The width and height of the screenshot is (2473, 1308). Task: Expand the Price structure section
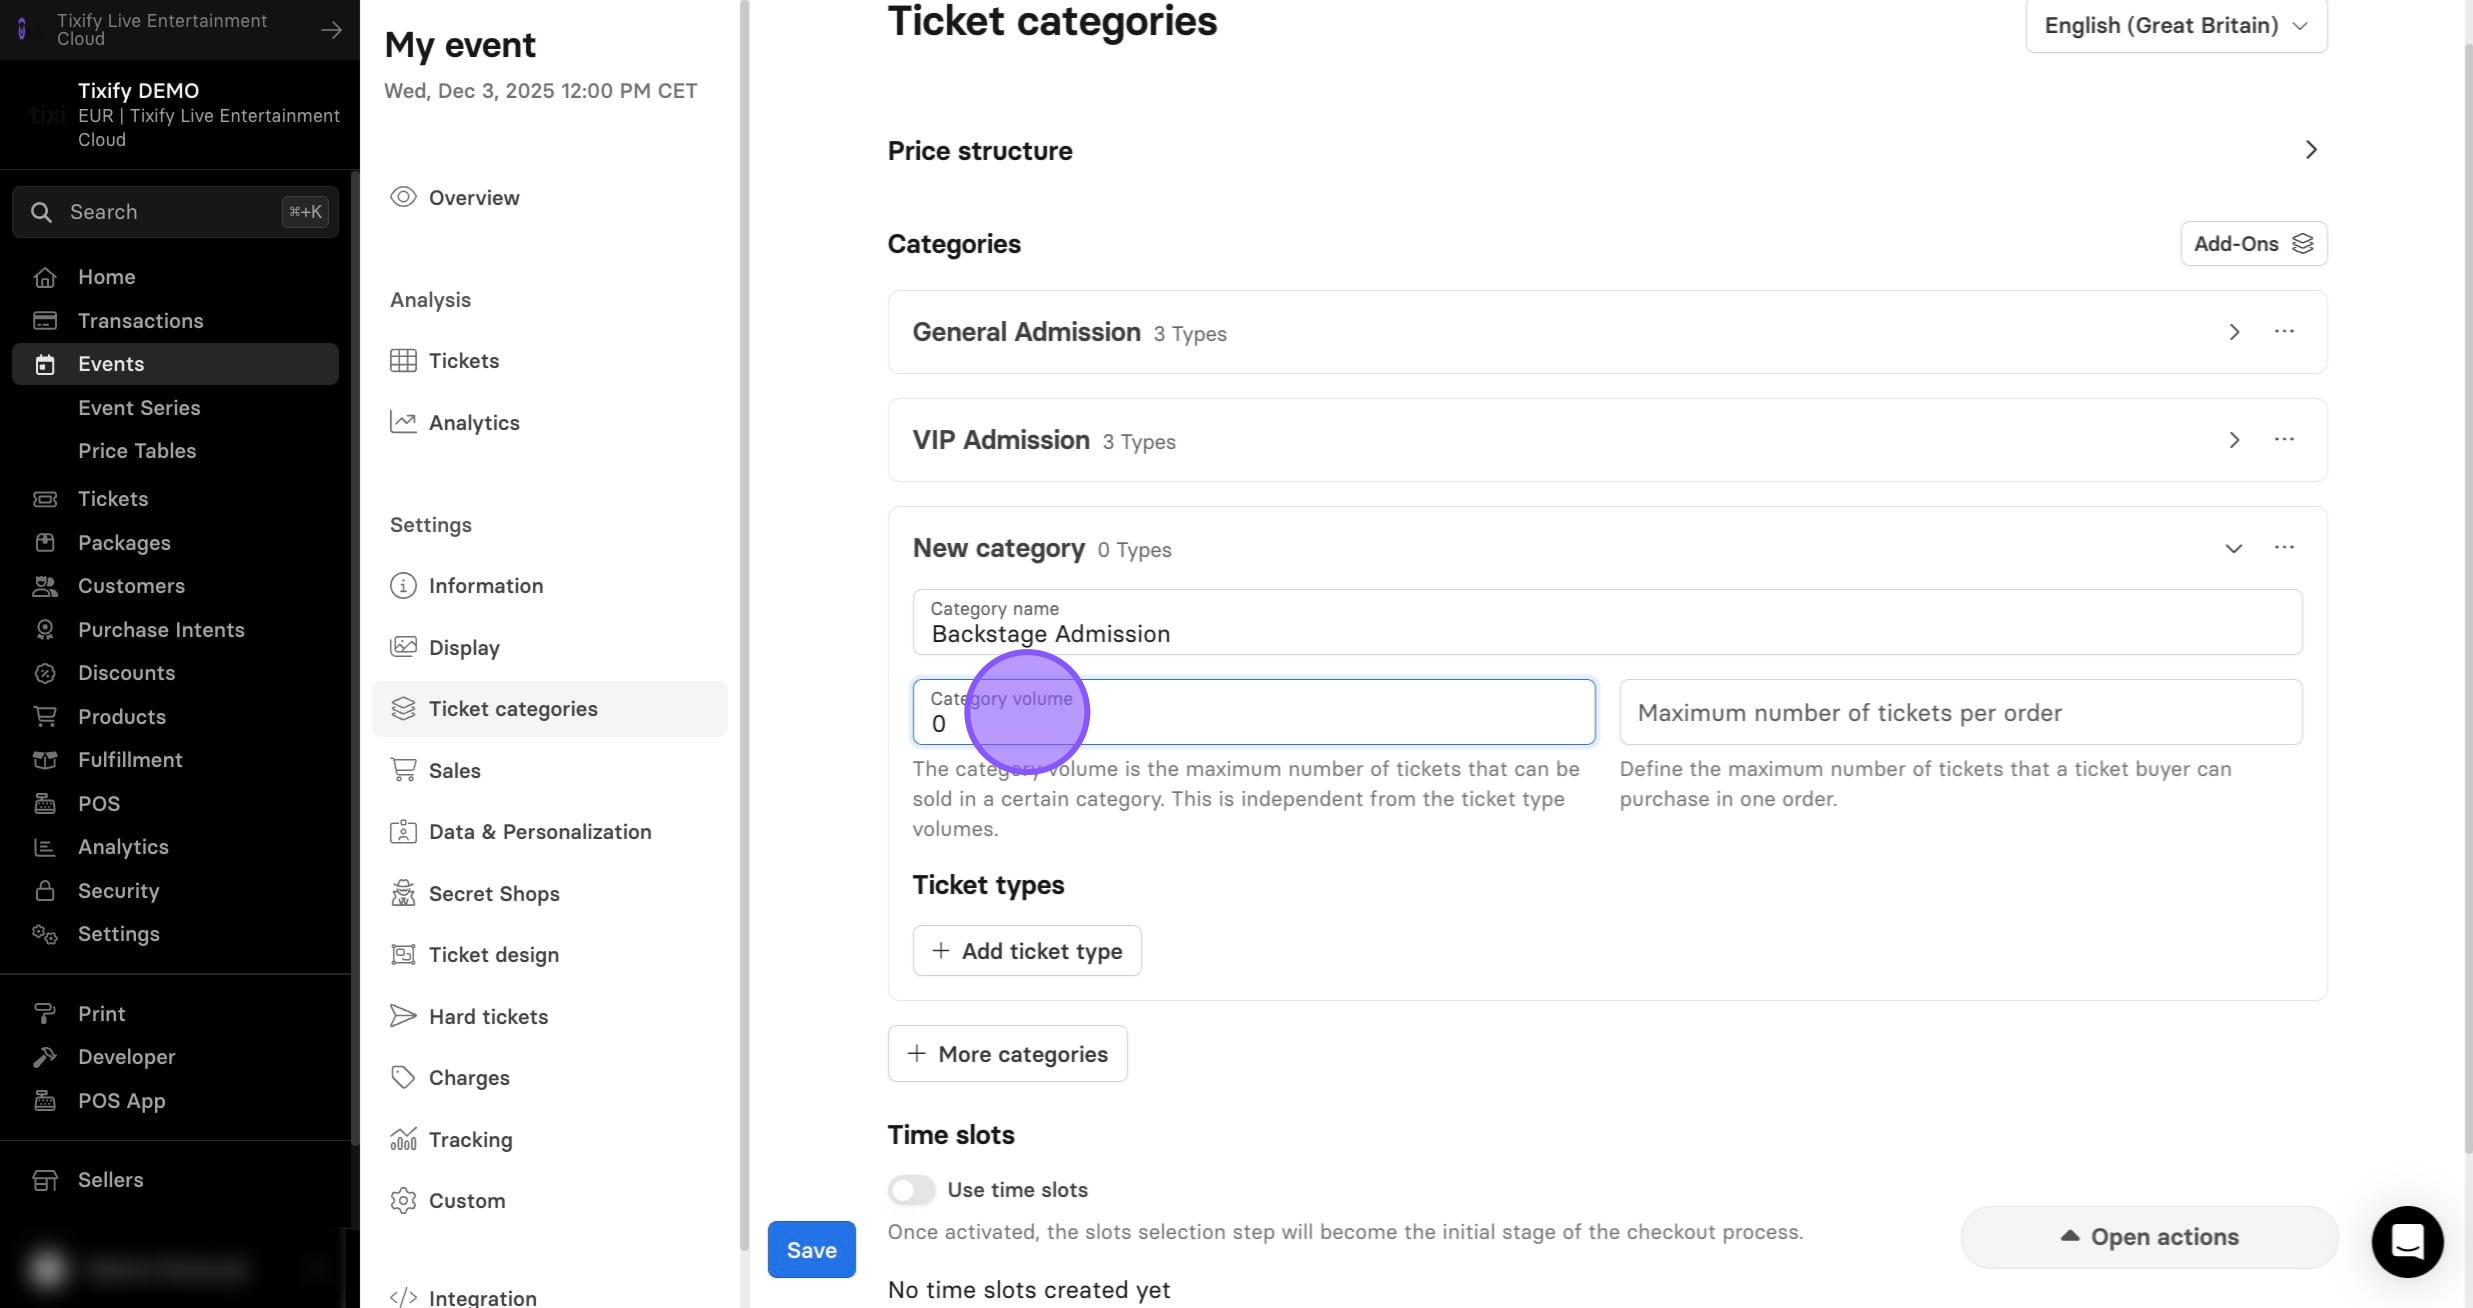click(x=2311, y=150)
